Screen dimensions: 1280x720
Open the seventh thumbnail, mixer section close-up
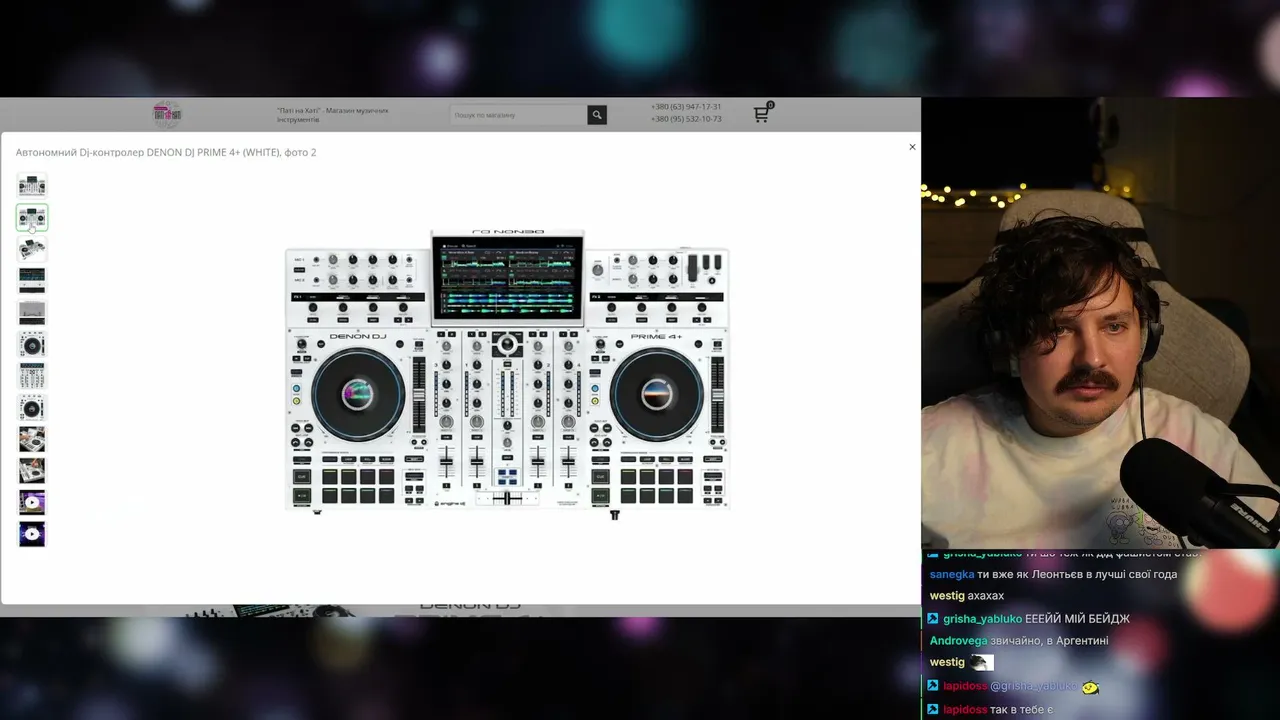tap(32, 376)
